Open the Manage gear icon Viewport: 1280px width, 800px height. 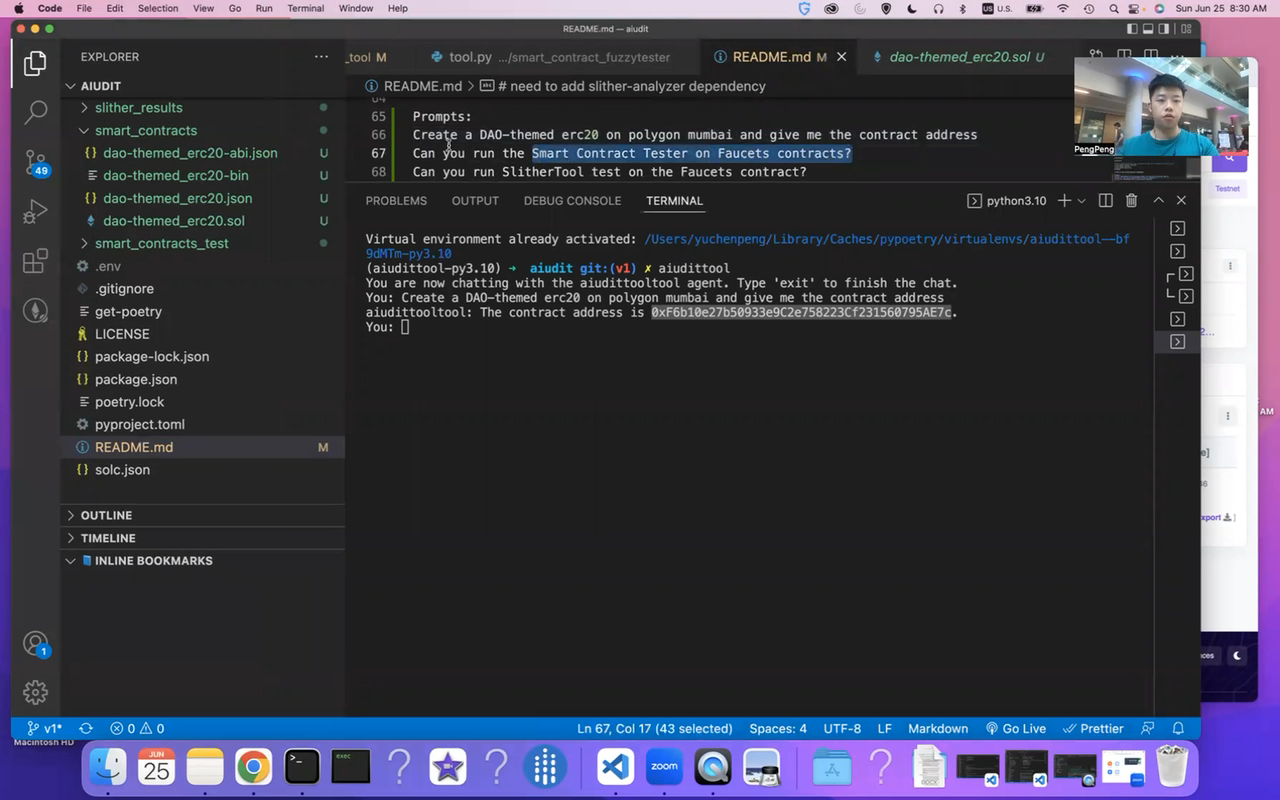pos(35,692)
